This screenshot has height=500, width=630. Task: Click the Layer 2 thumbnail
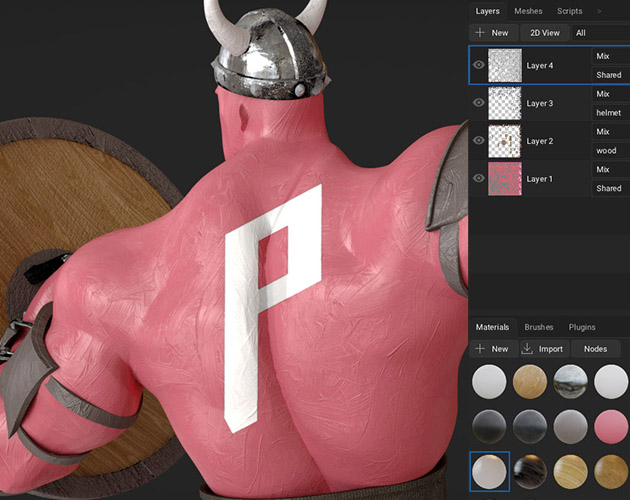tap(505, 141)
